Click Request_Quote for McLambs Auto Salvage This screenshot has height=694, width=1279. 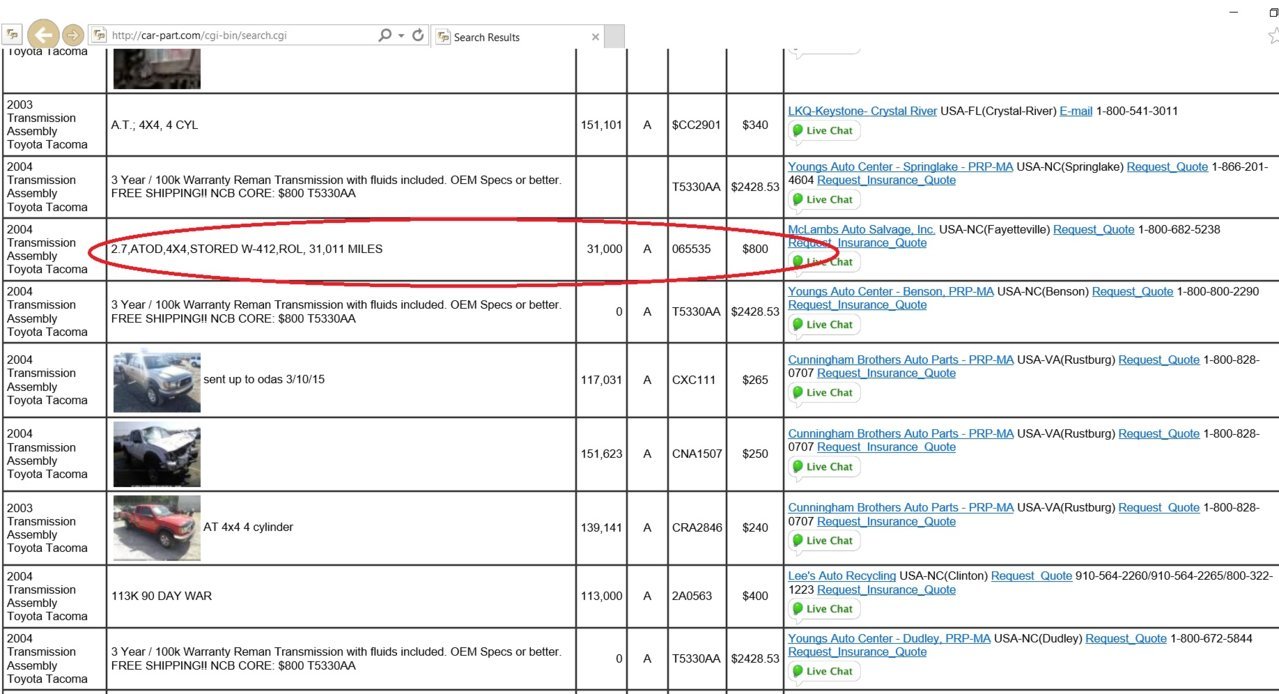tap(1094, 229)
